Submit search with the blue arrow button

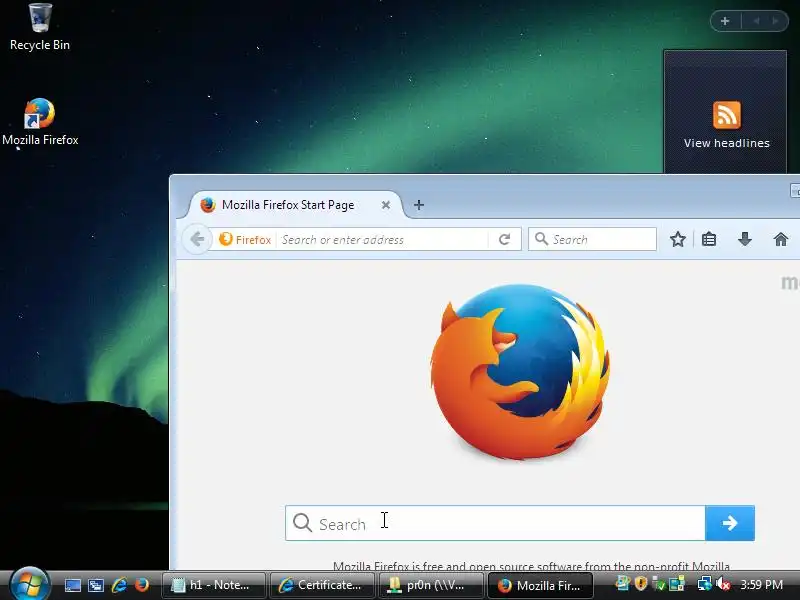tap(730, 523)
